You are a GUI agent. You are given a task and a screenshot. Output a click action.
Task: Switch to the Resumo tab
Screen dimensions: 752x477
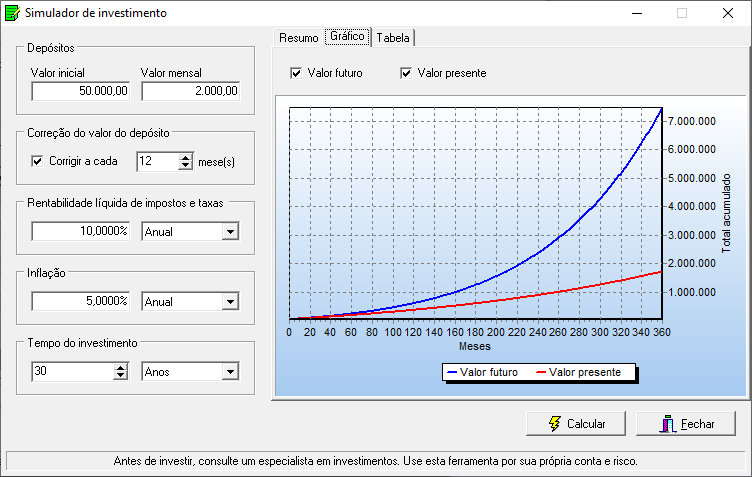(298, 38)
